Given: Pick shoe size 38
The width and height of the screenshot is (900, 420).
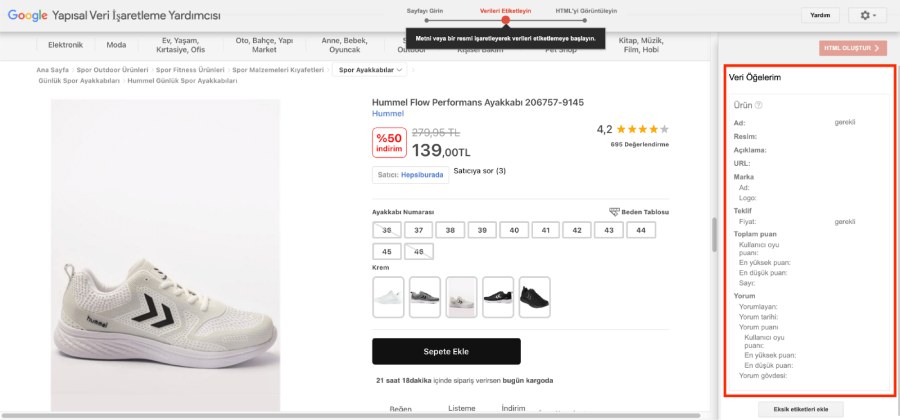Looking at the screenshot, I should pos(450,230).
